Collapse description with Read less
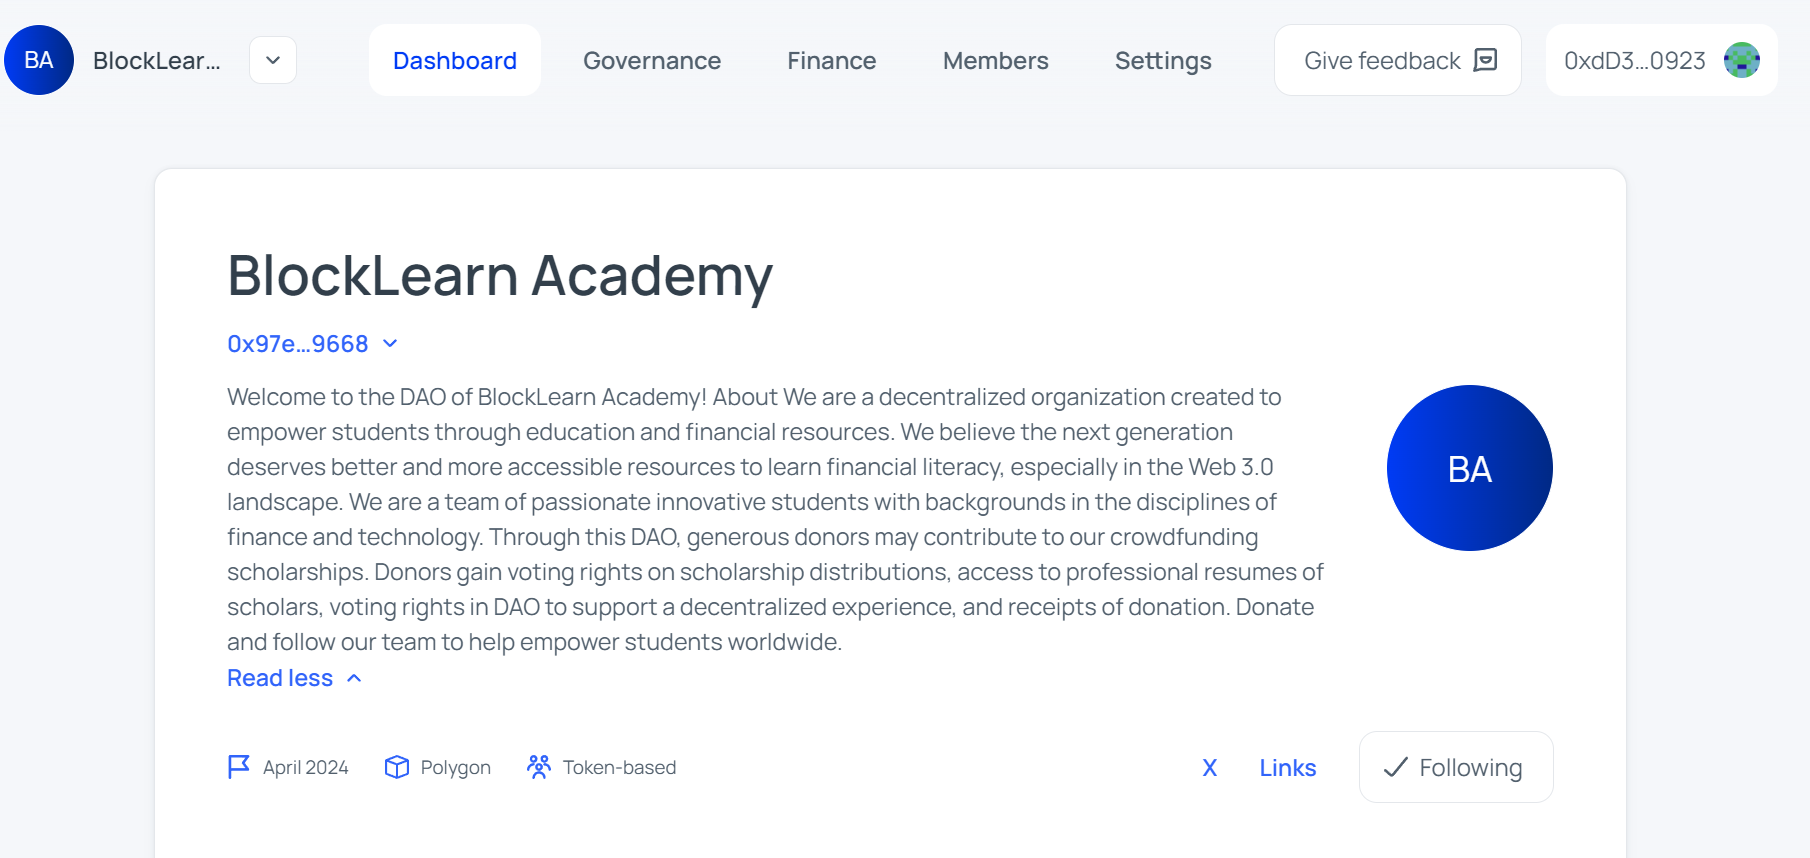 295,678
